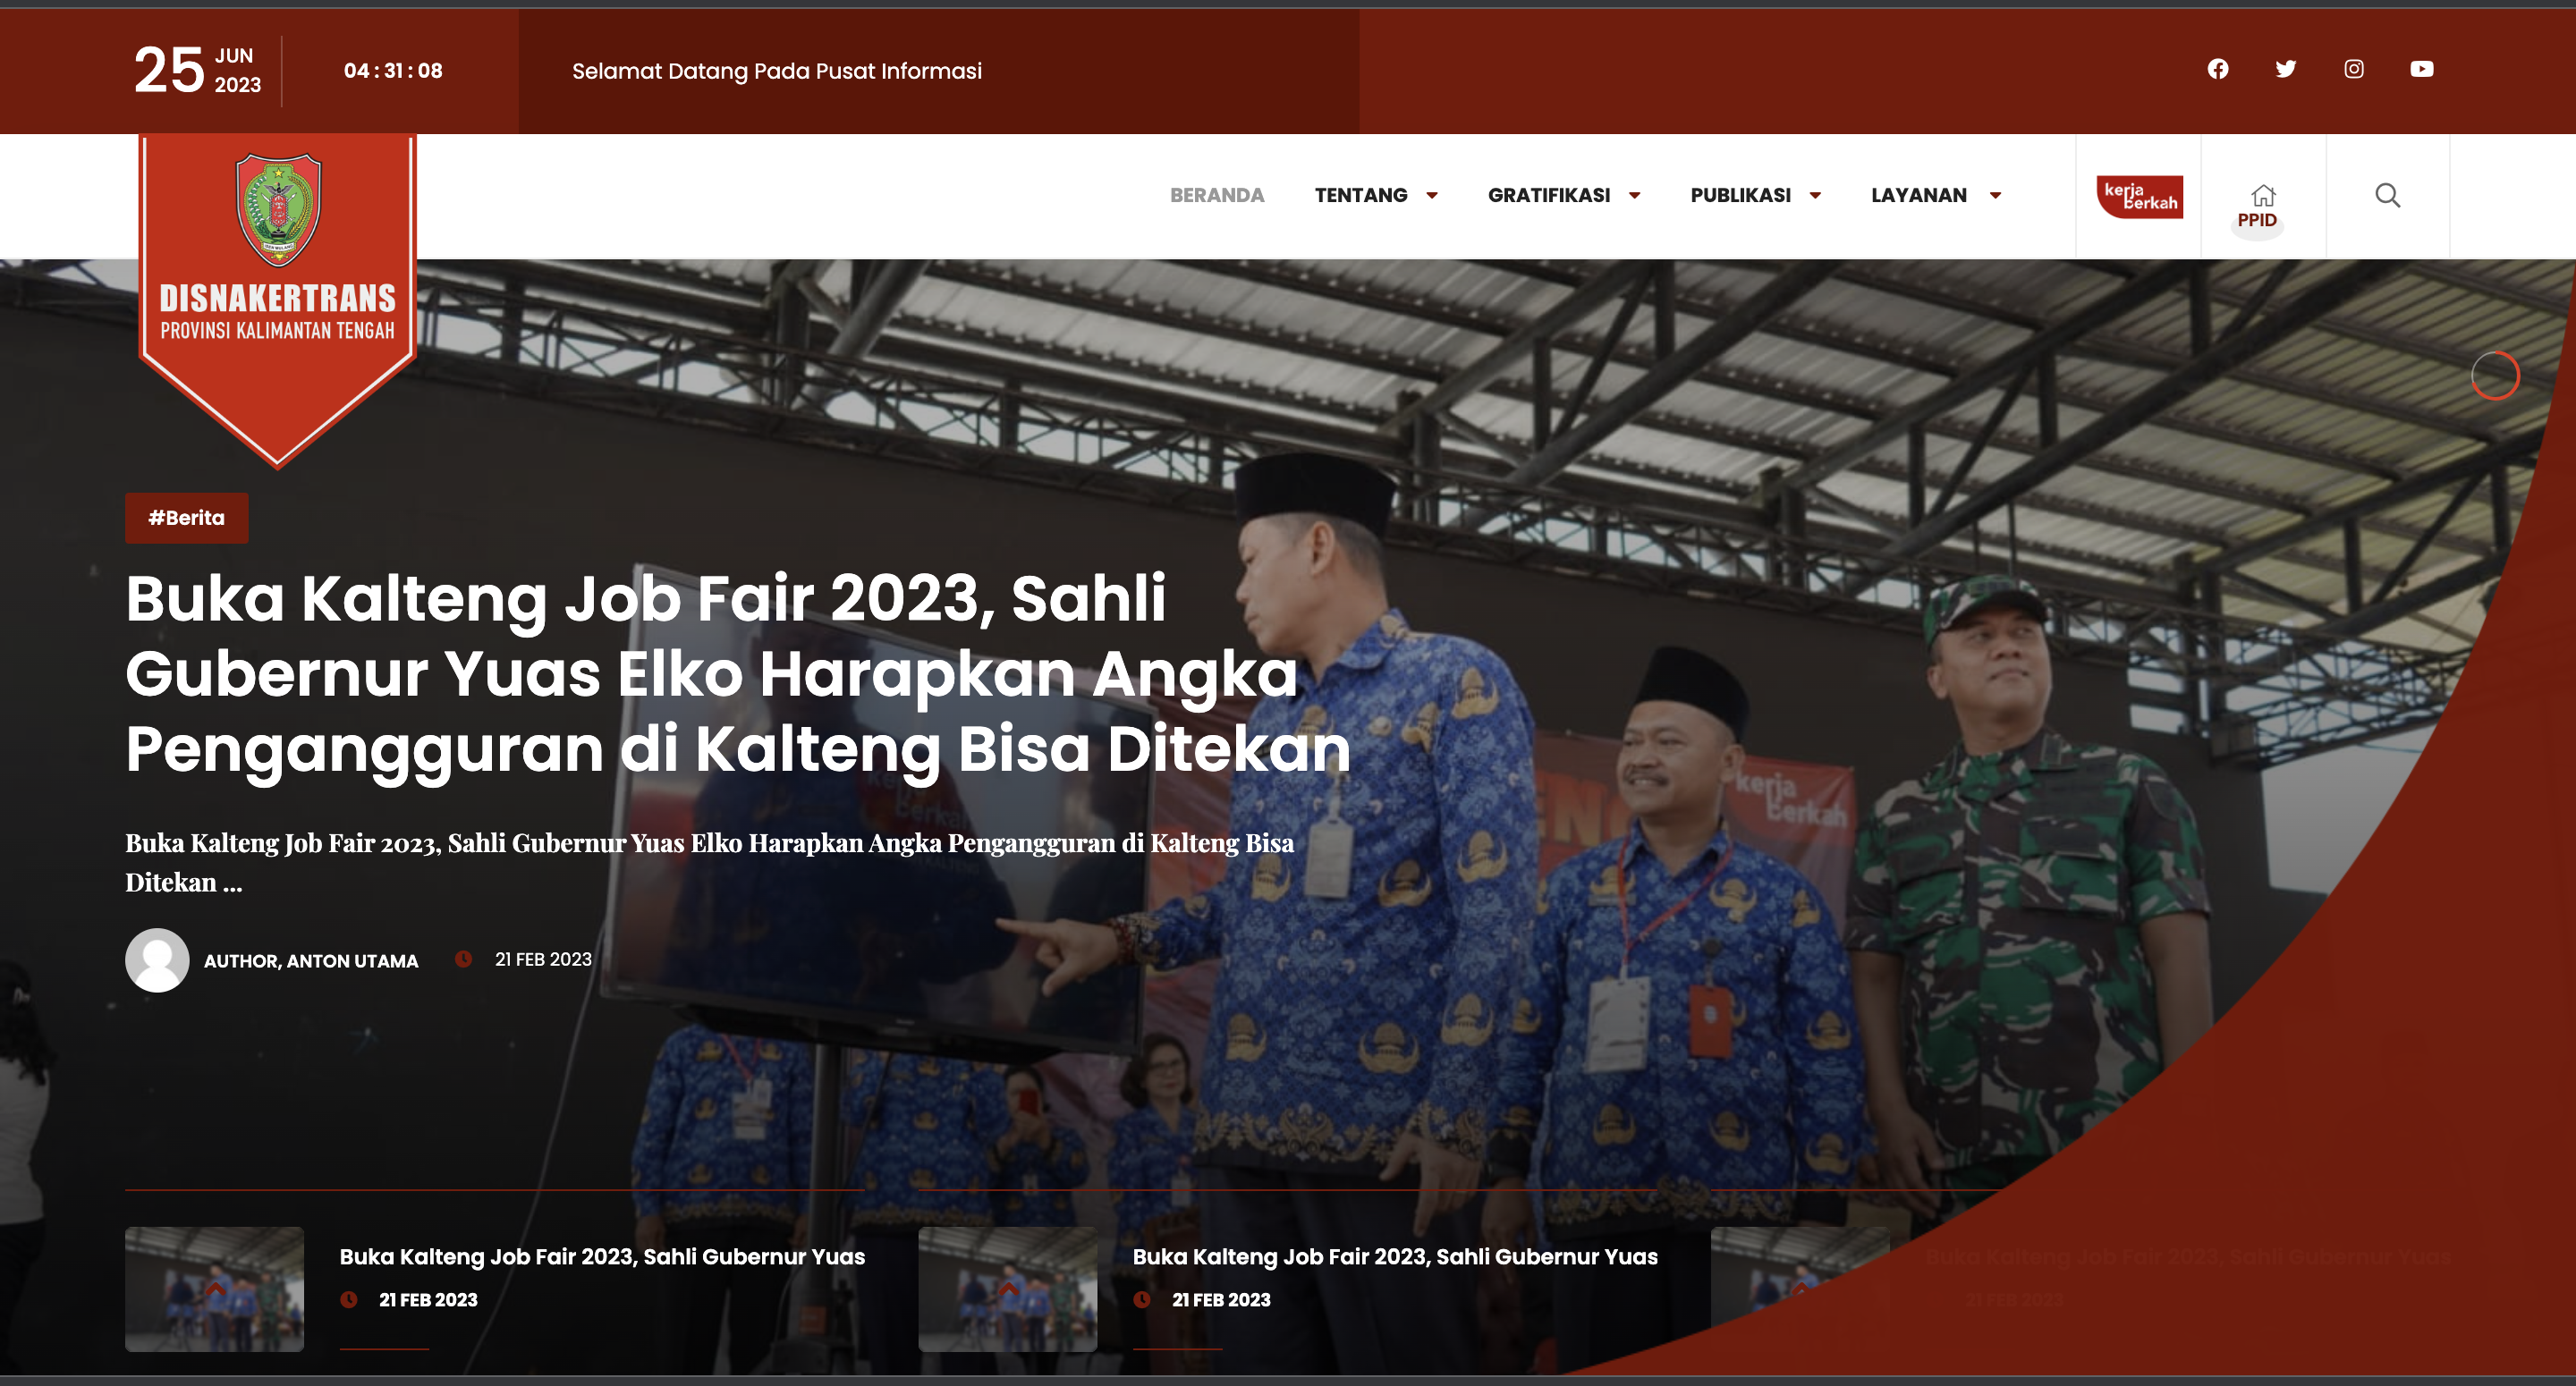Screen dimensions: 2576x1386
Task: Open the Instagram social link
Action: [2353, 69]
